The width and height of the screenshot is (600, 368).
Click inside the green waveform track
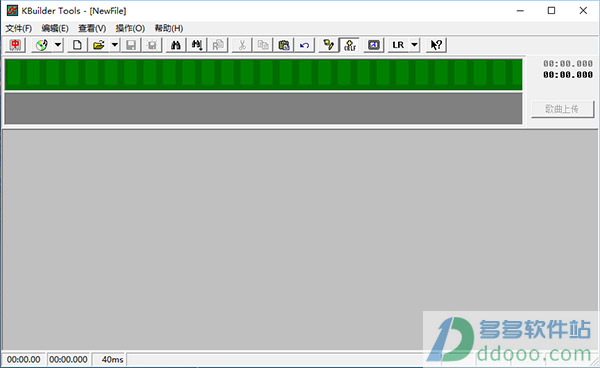[x=264, y=74]
